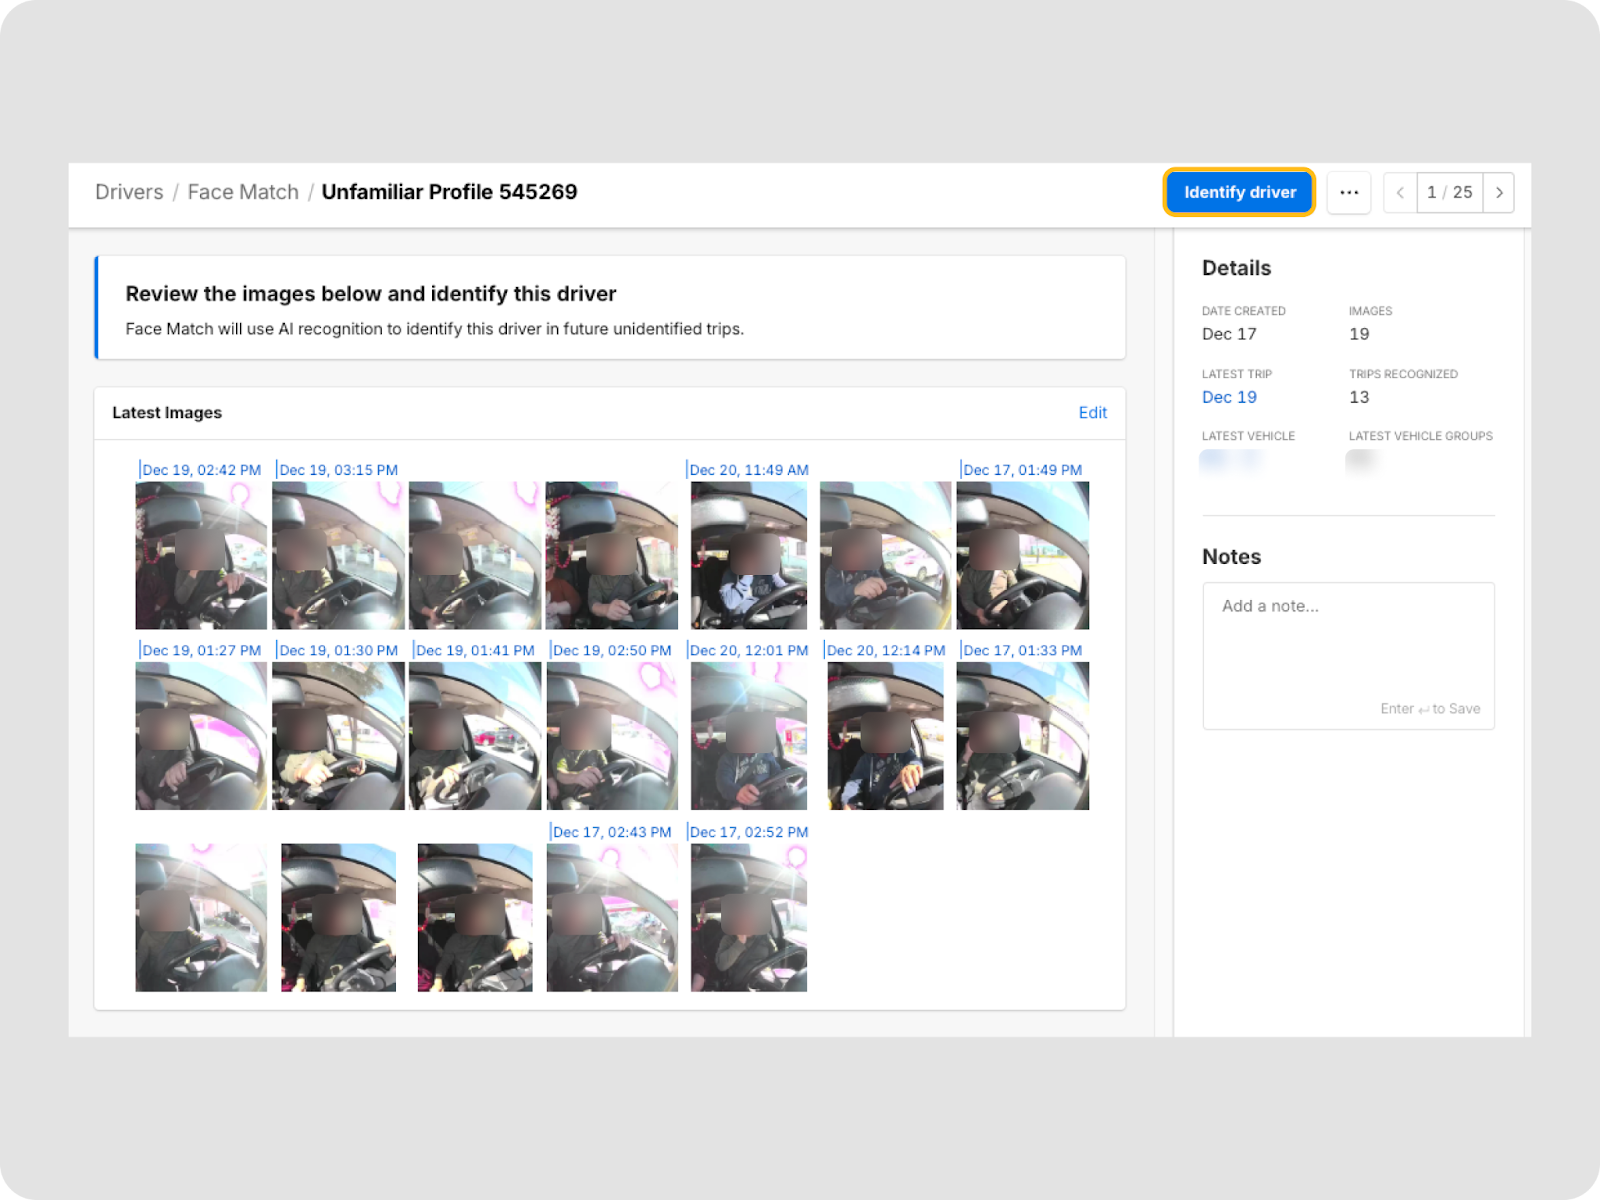The image size is (1600, 1200).
Task: Go to the previous profile arrow
Action: (x=1400, y=192)
